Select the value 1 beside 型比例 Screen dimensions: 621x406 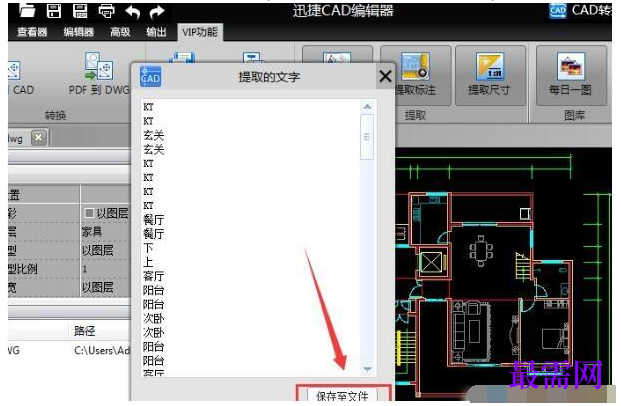(x=84, y=269)
